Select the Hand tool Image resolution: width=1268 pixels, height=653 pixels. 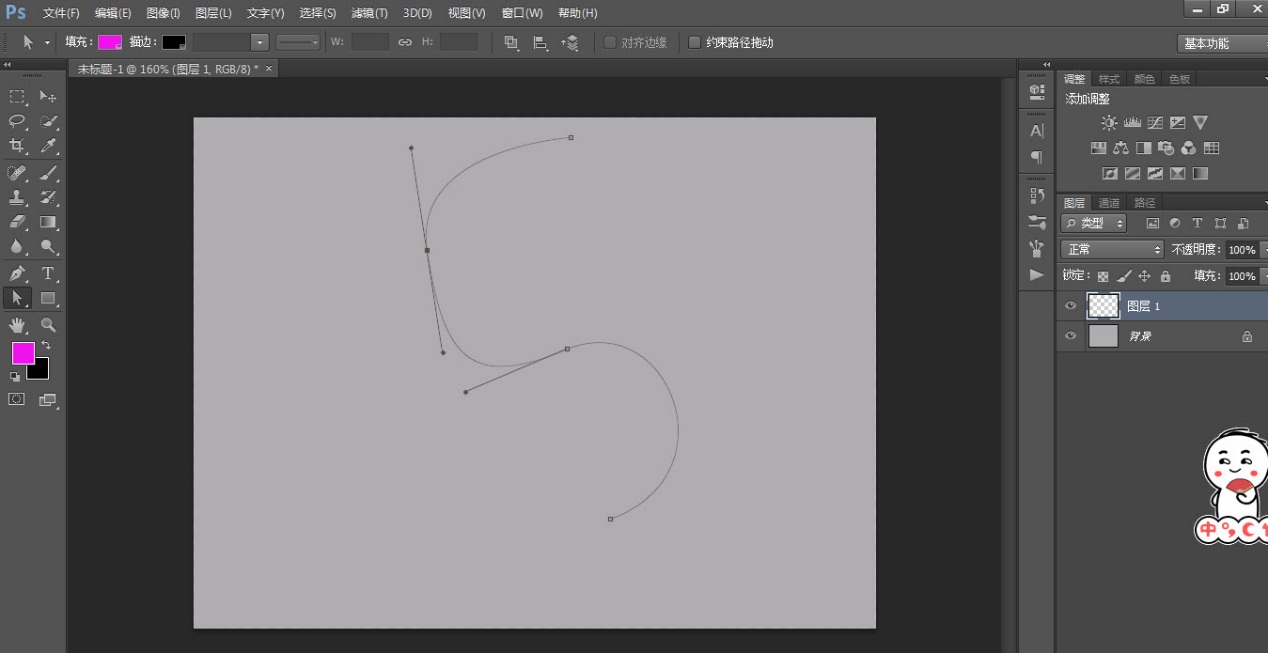[x=17, y=325]
